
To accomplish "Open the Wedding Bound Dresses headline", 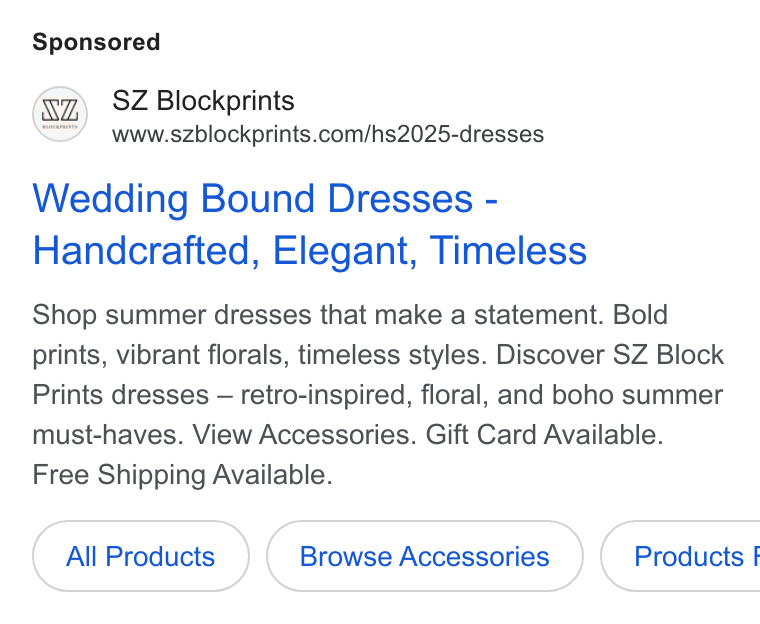I will [265, 198].
